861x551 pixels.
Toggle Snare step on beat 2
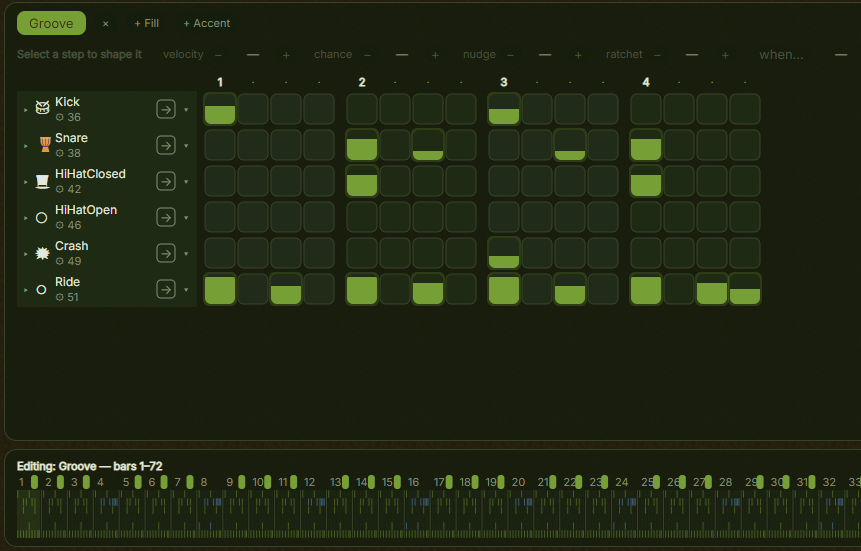[362, 145]
